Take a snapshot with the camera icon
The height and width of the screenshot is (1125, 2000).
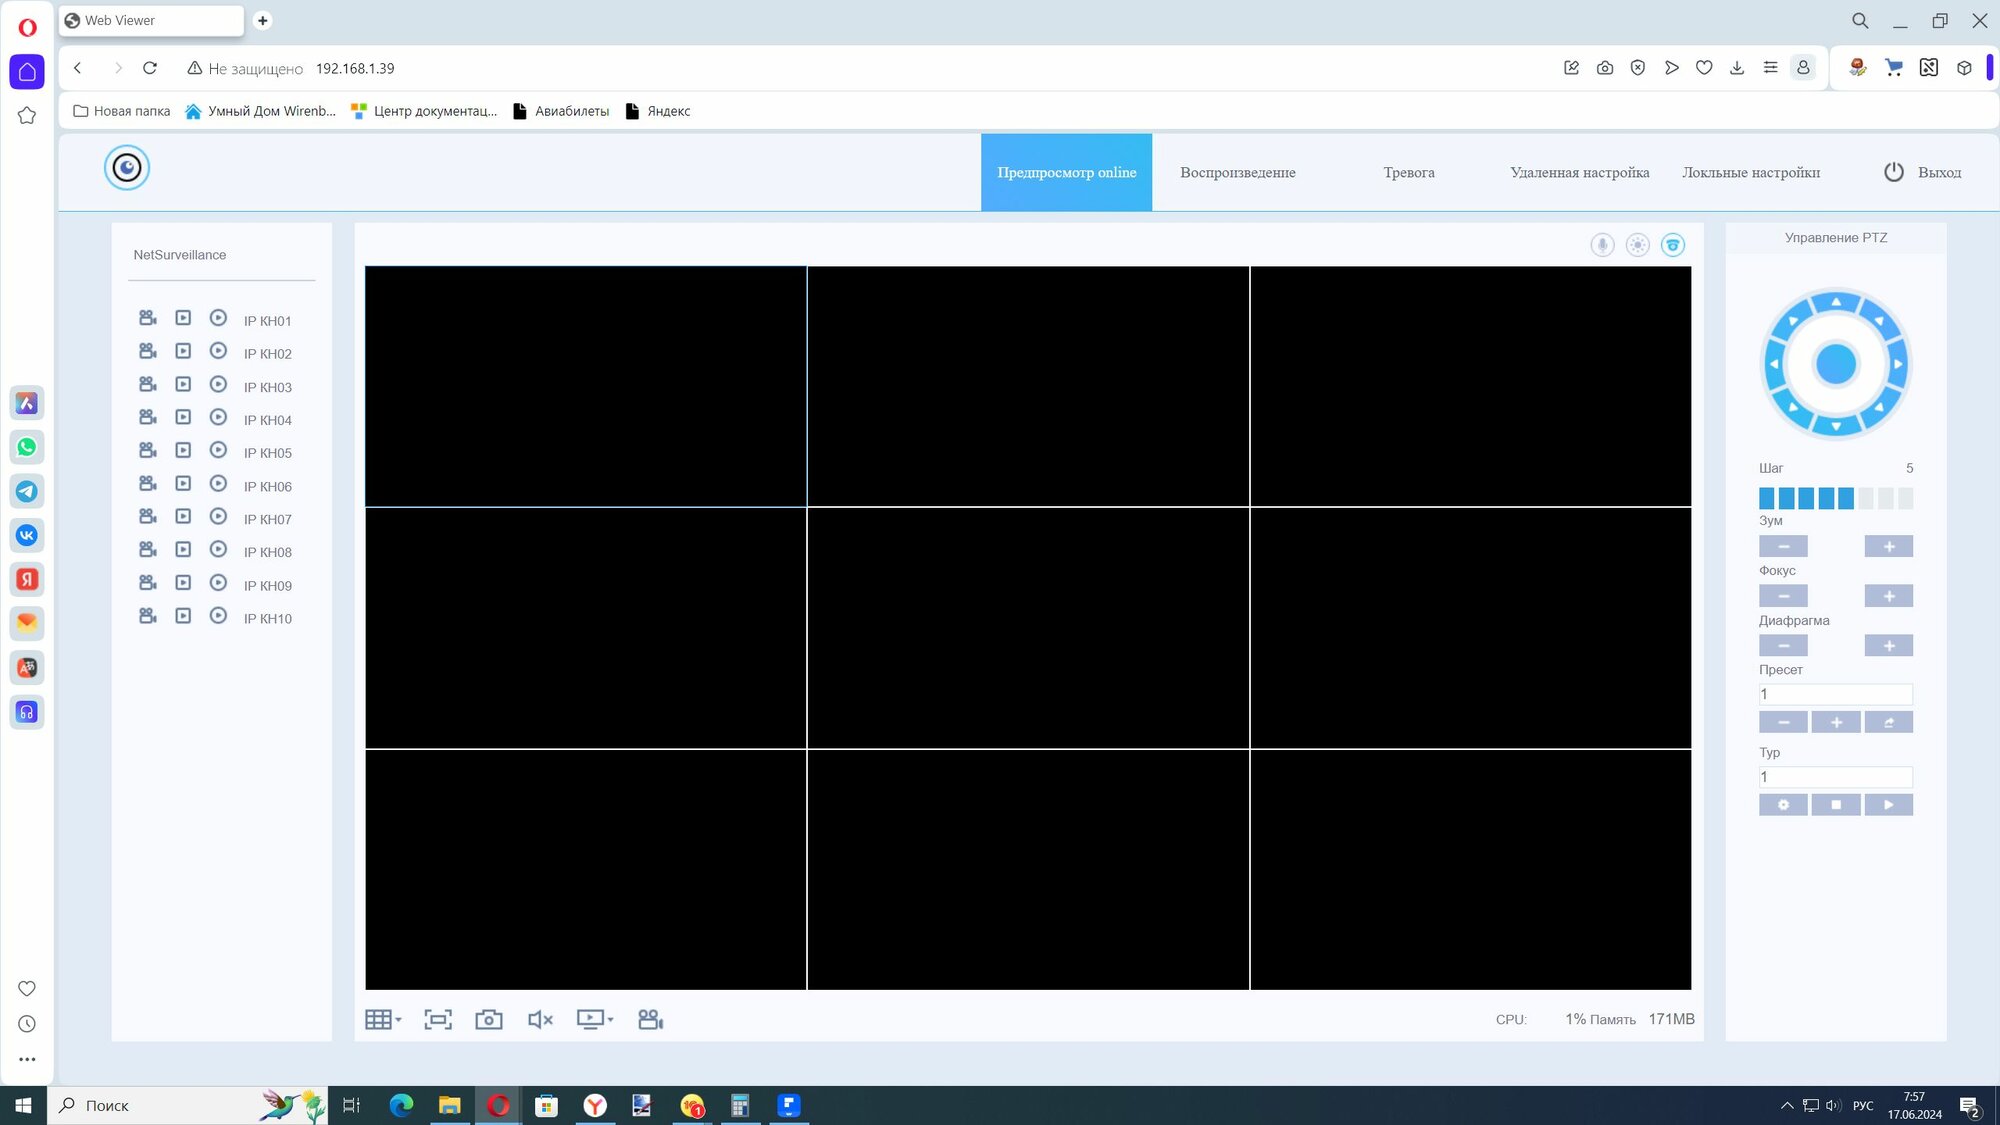[x=488, y=1019]
